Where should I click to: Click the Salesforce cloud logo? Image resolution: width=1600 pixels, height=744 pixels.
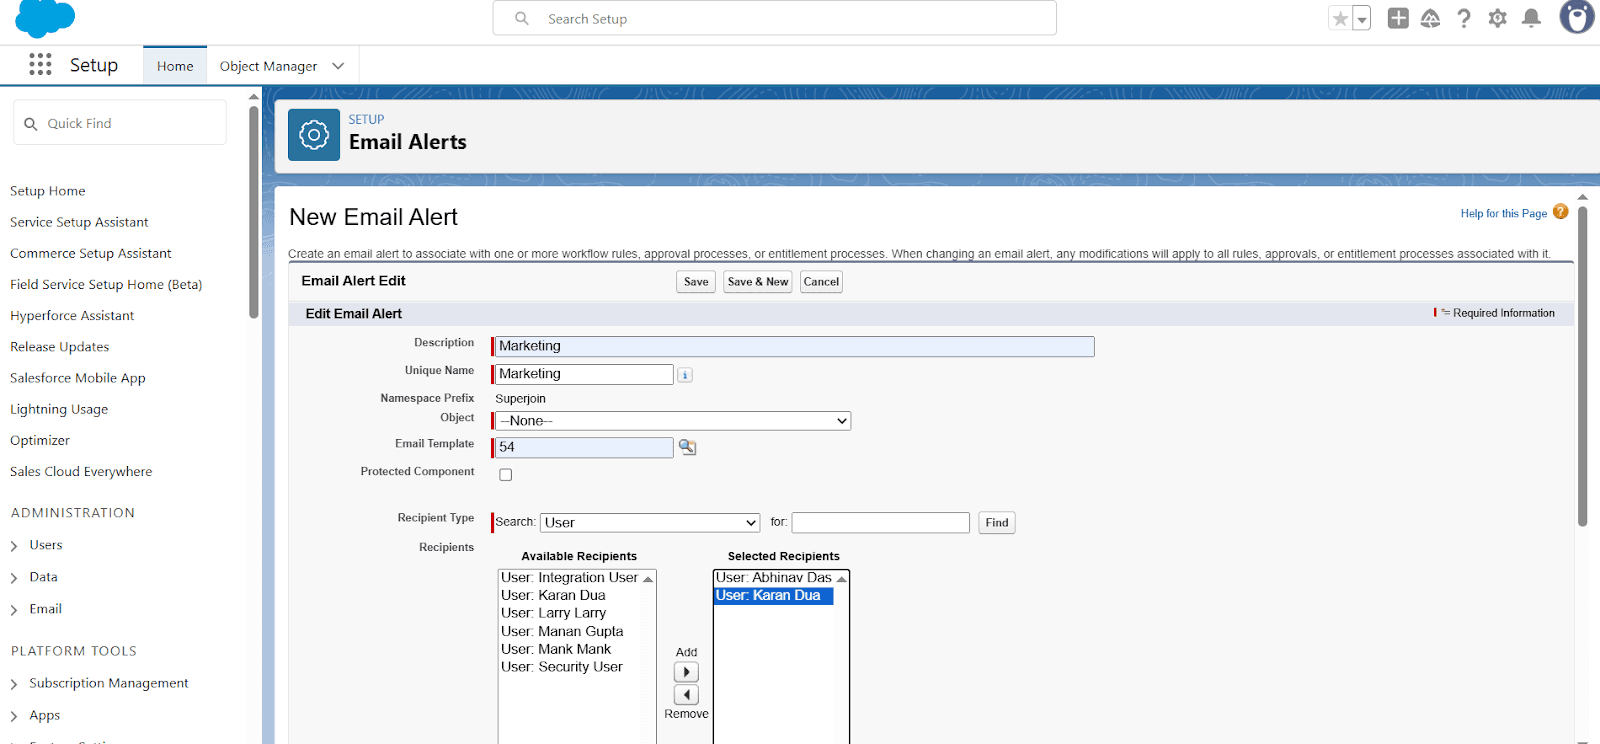(x=45, y=18)
